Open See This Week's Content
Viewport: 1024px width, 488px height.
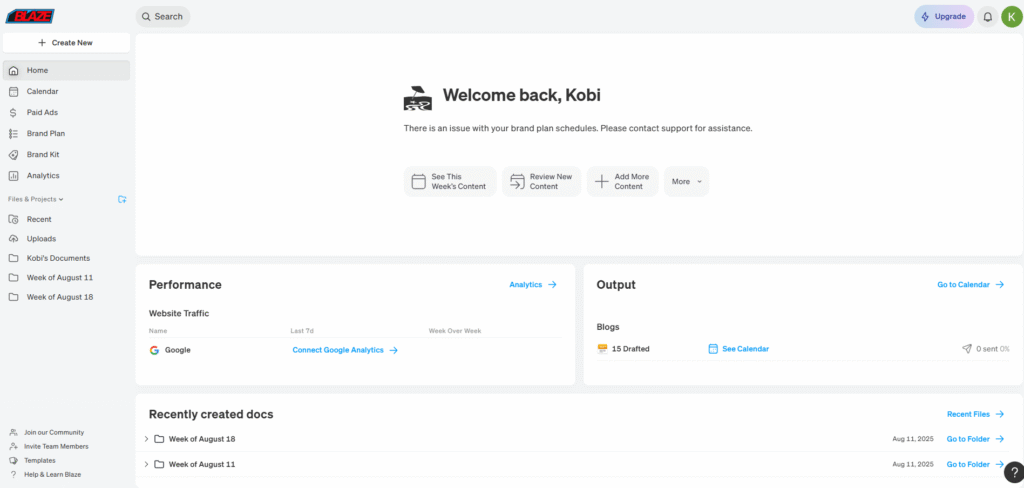pyautogui.click(x=449, y=182)
